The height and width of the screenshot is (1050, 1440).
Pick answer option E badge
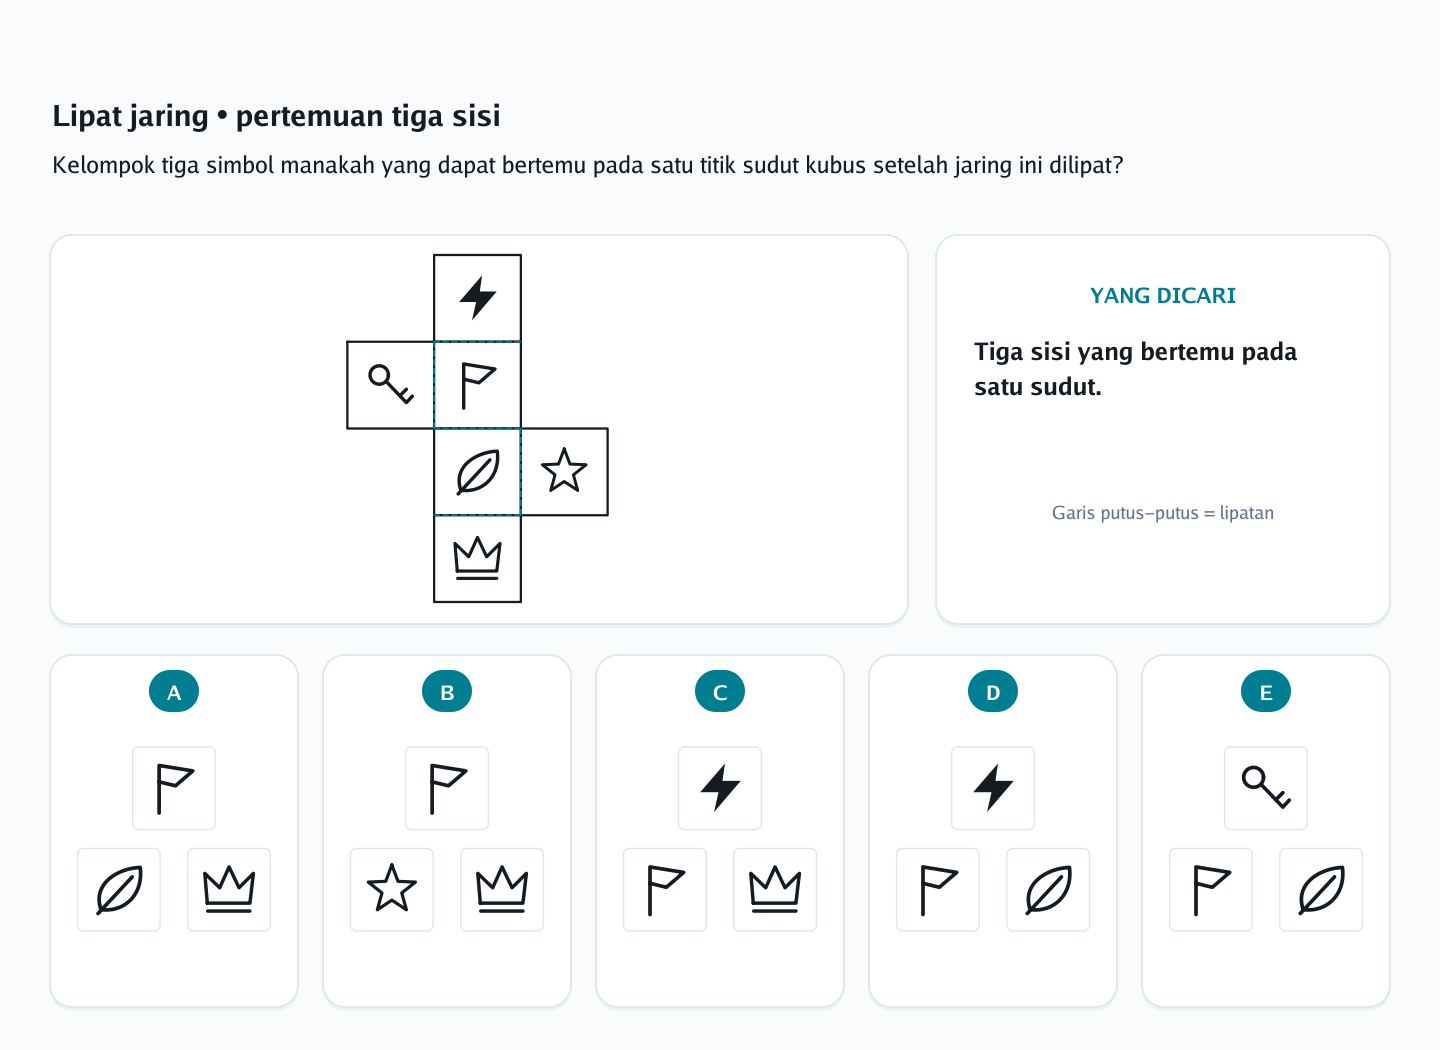pyautogui.click(x=1266, y=691)
